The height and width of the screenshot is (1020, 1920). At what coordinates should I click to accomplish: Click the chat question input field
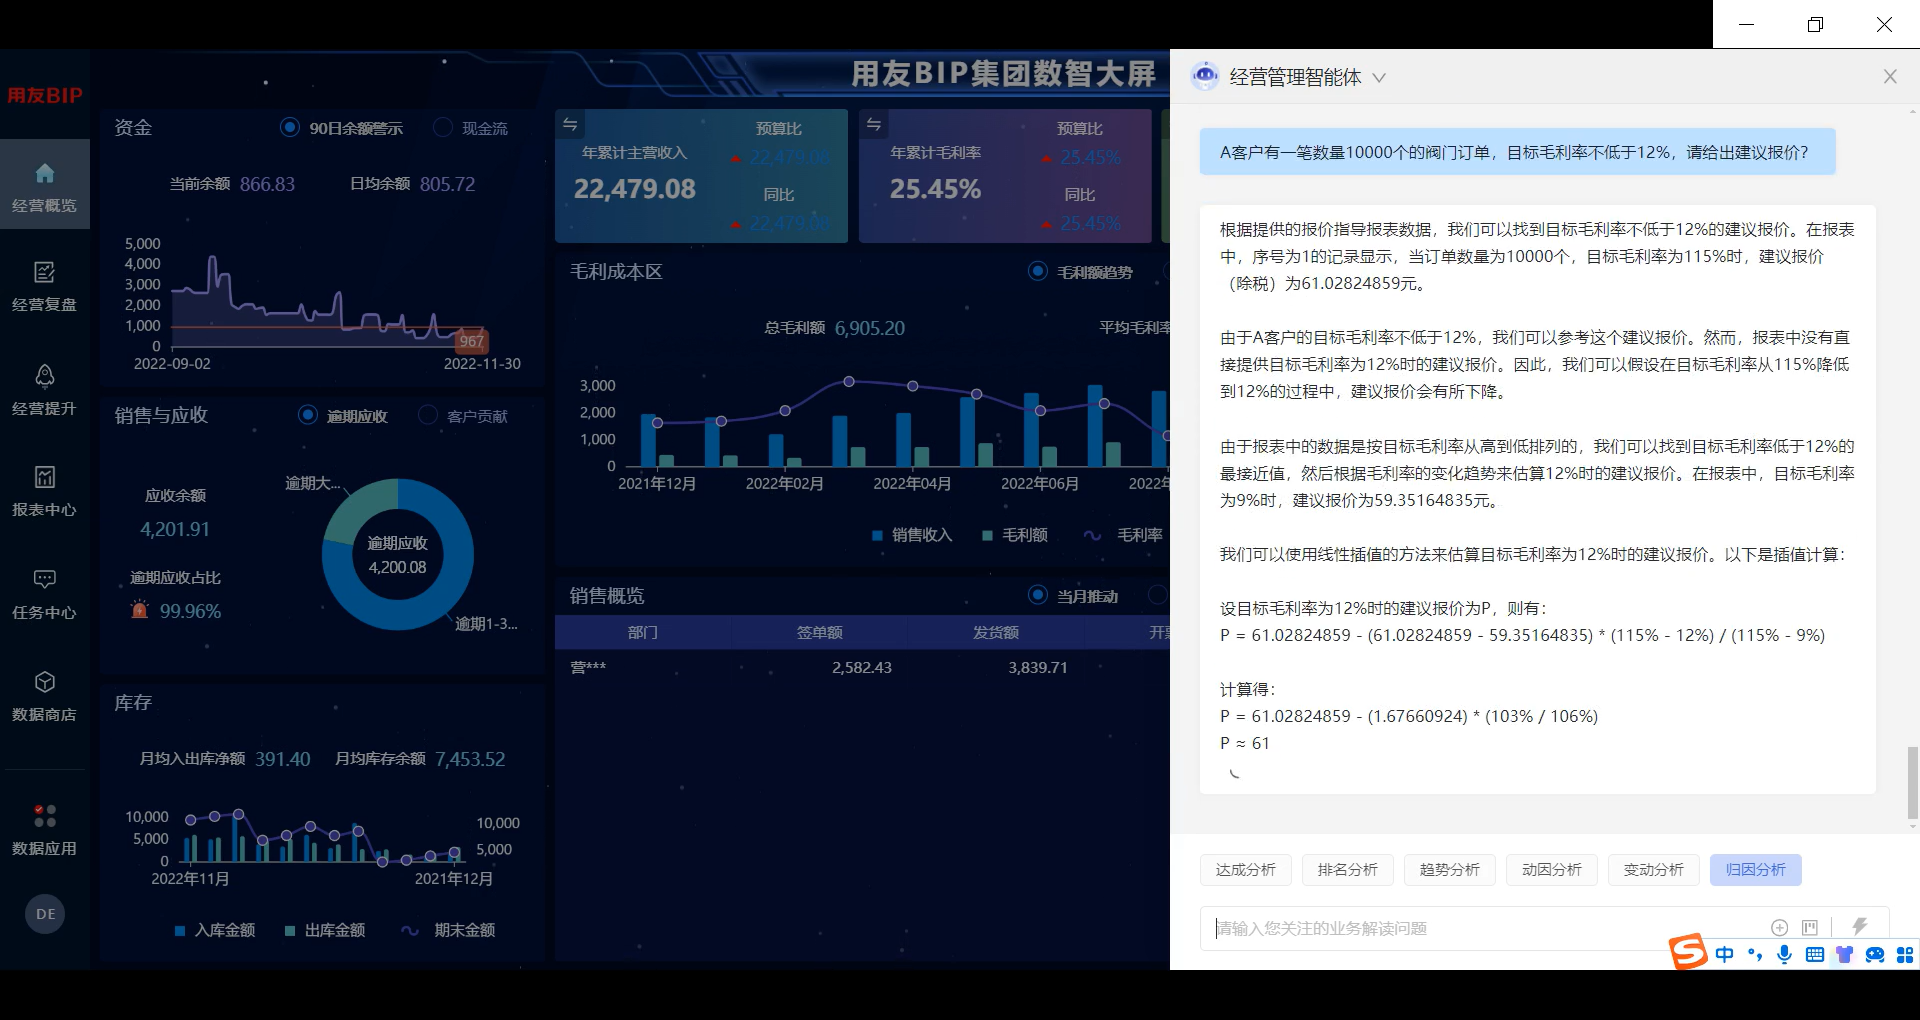point(1450,928)
